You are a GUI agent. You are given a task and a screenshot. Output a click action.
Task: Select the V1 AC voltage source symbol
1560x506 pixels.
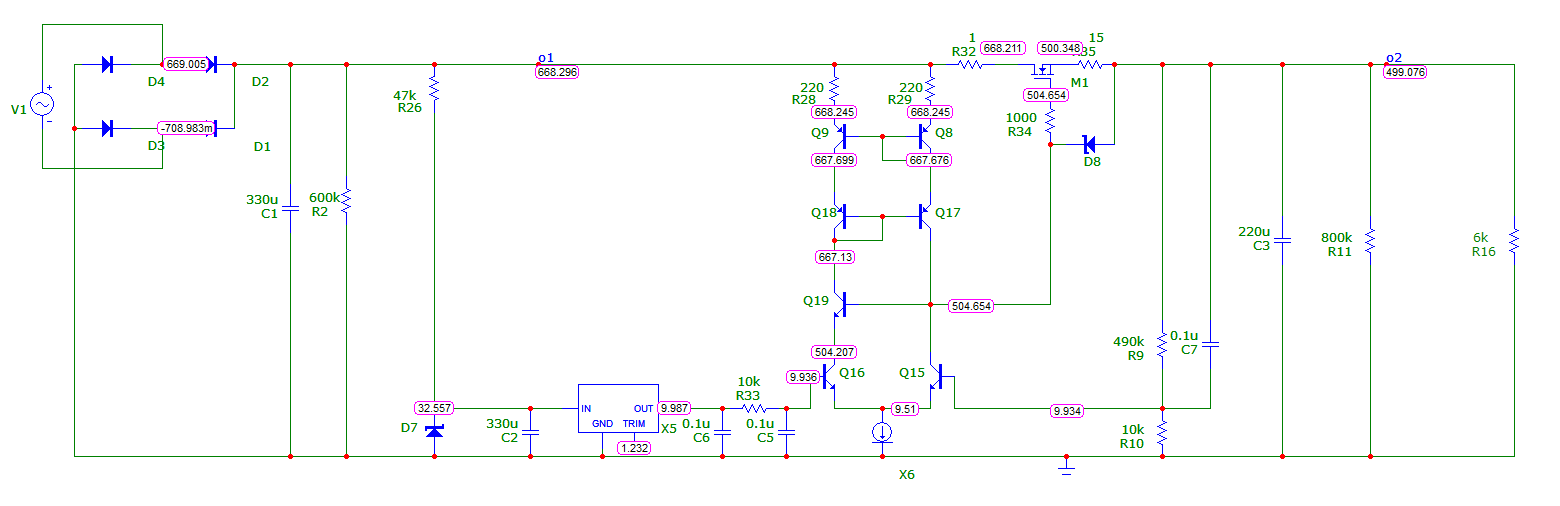coord(43,104)
